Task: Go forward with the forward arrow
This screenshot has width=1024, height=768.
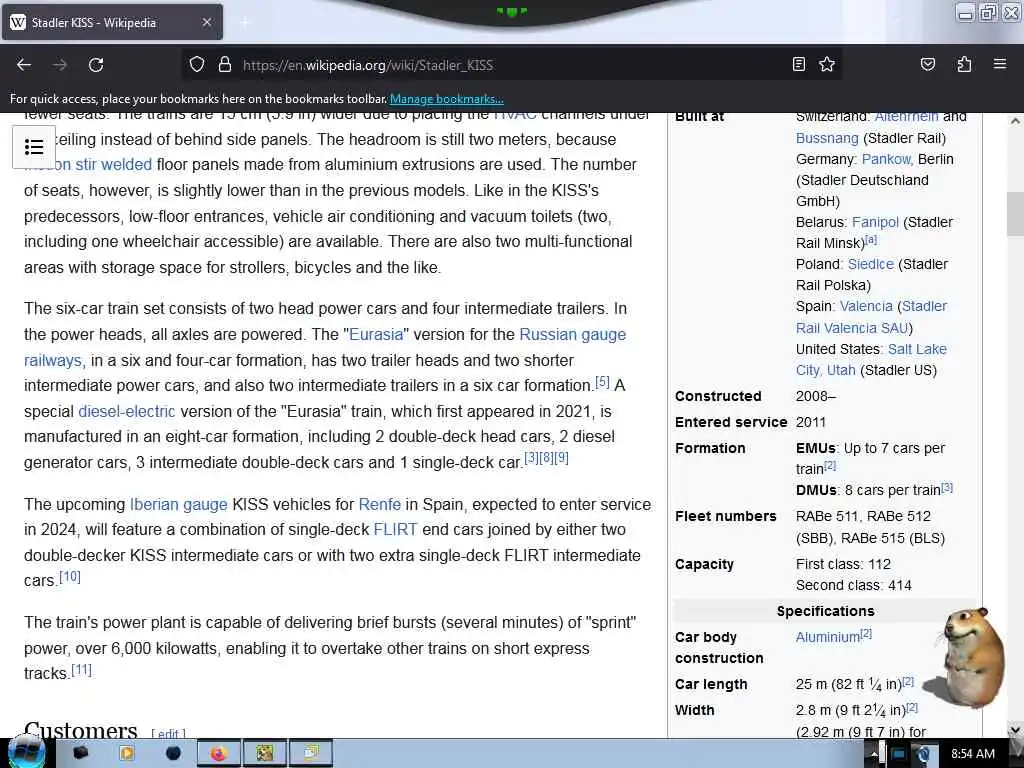Action: pos(60,65)
